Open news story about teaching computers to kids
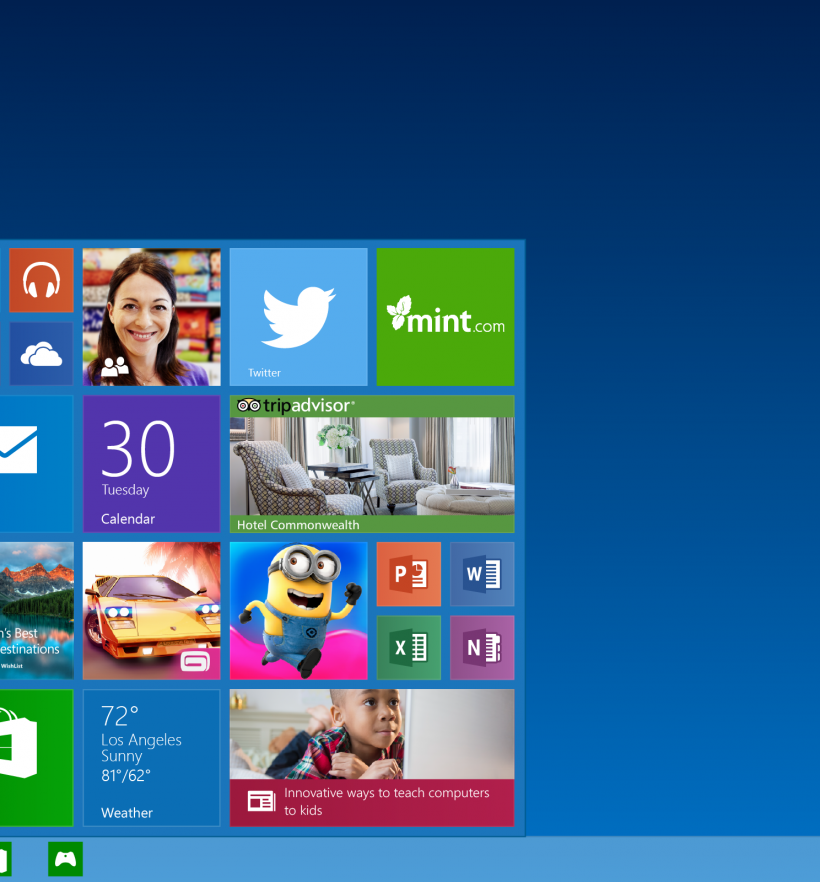The height and width of the screenshot is (882, 820). [x=372, y=758]
